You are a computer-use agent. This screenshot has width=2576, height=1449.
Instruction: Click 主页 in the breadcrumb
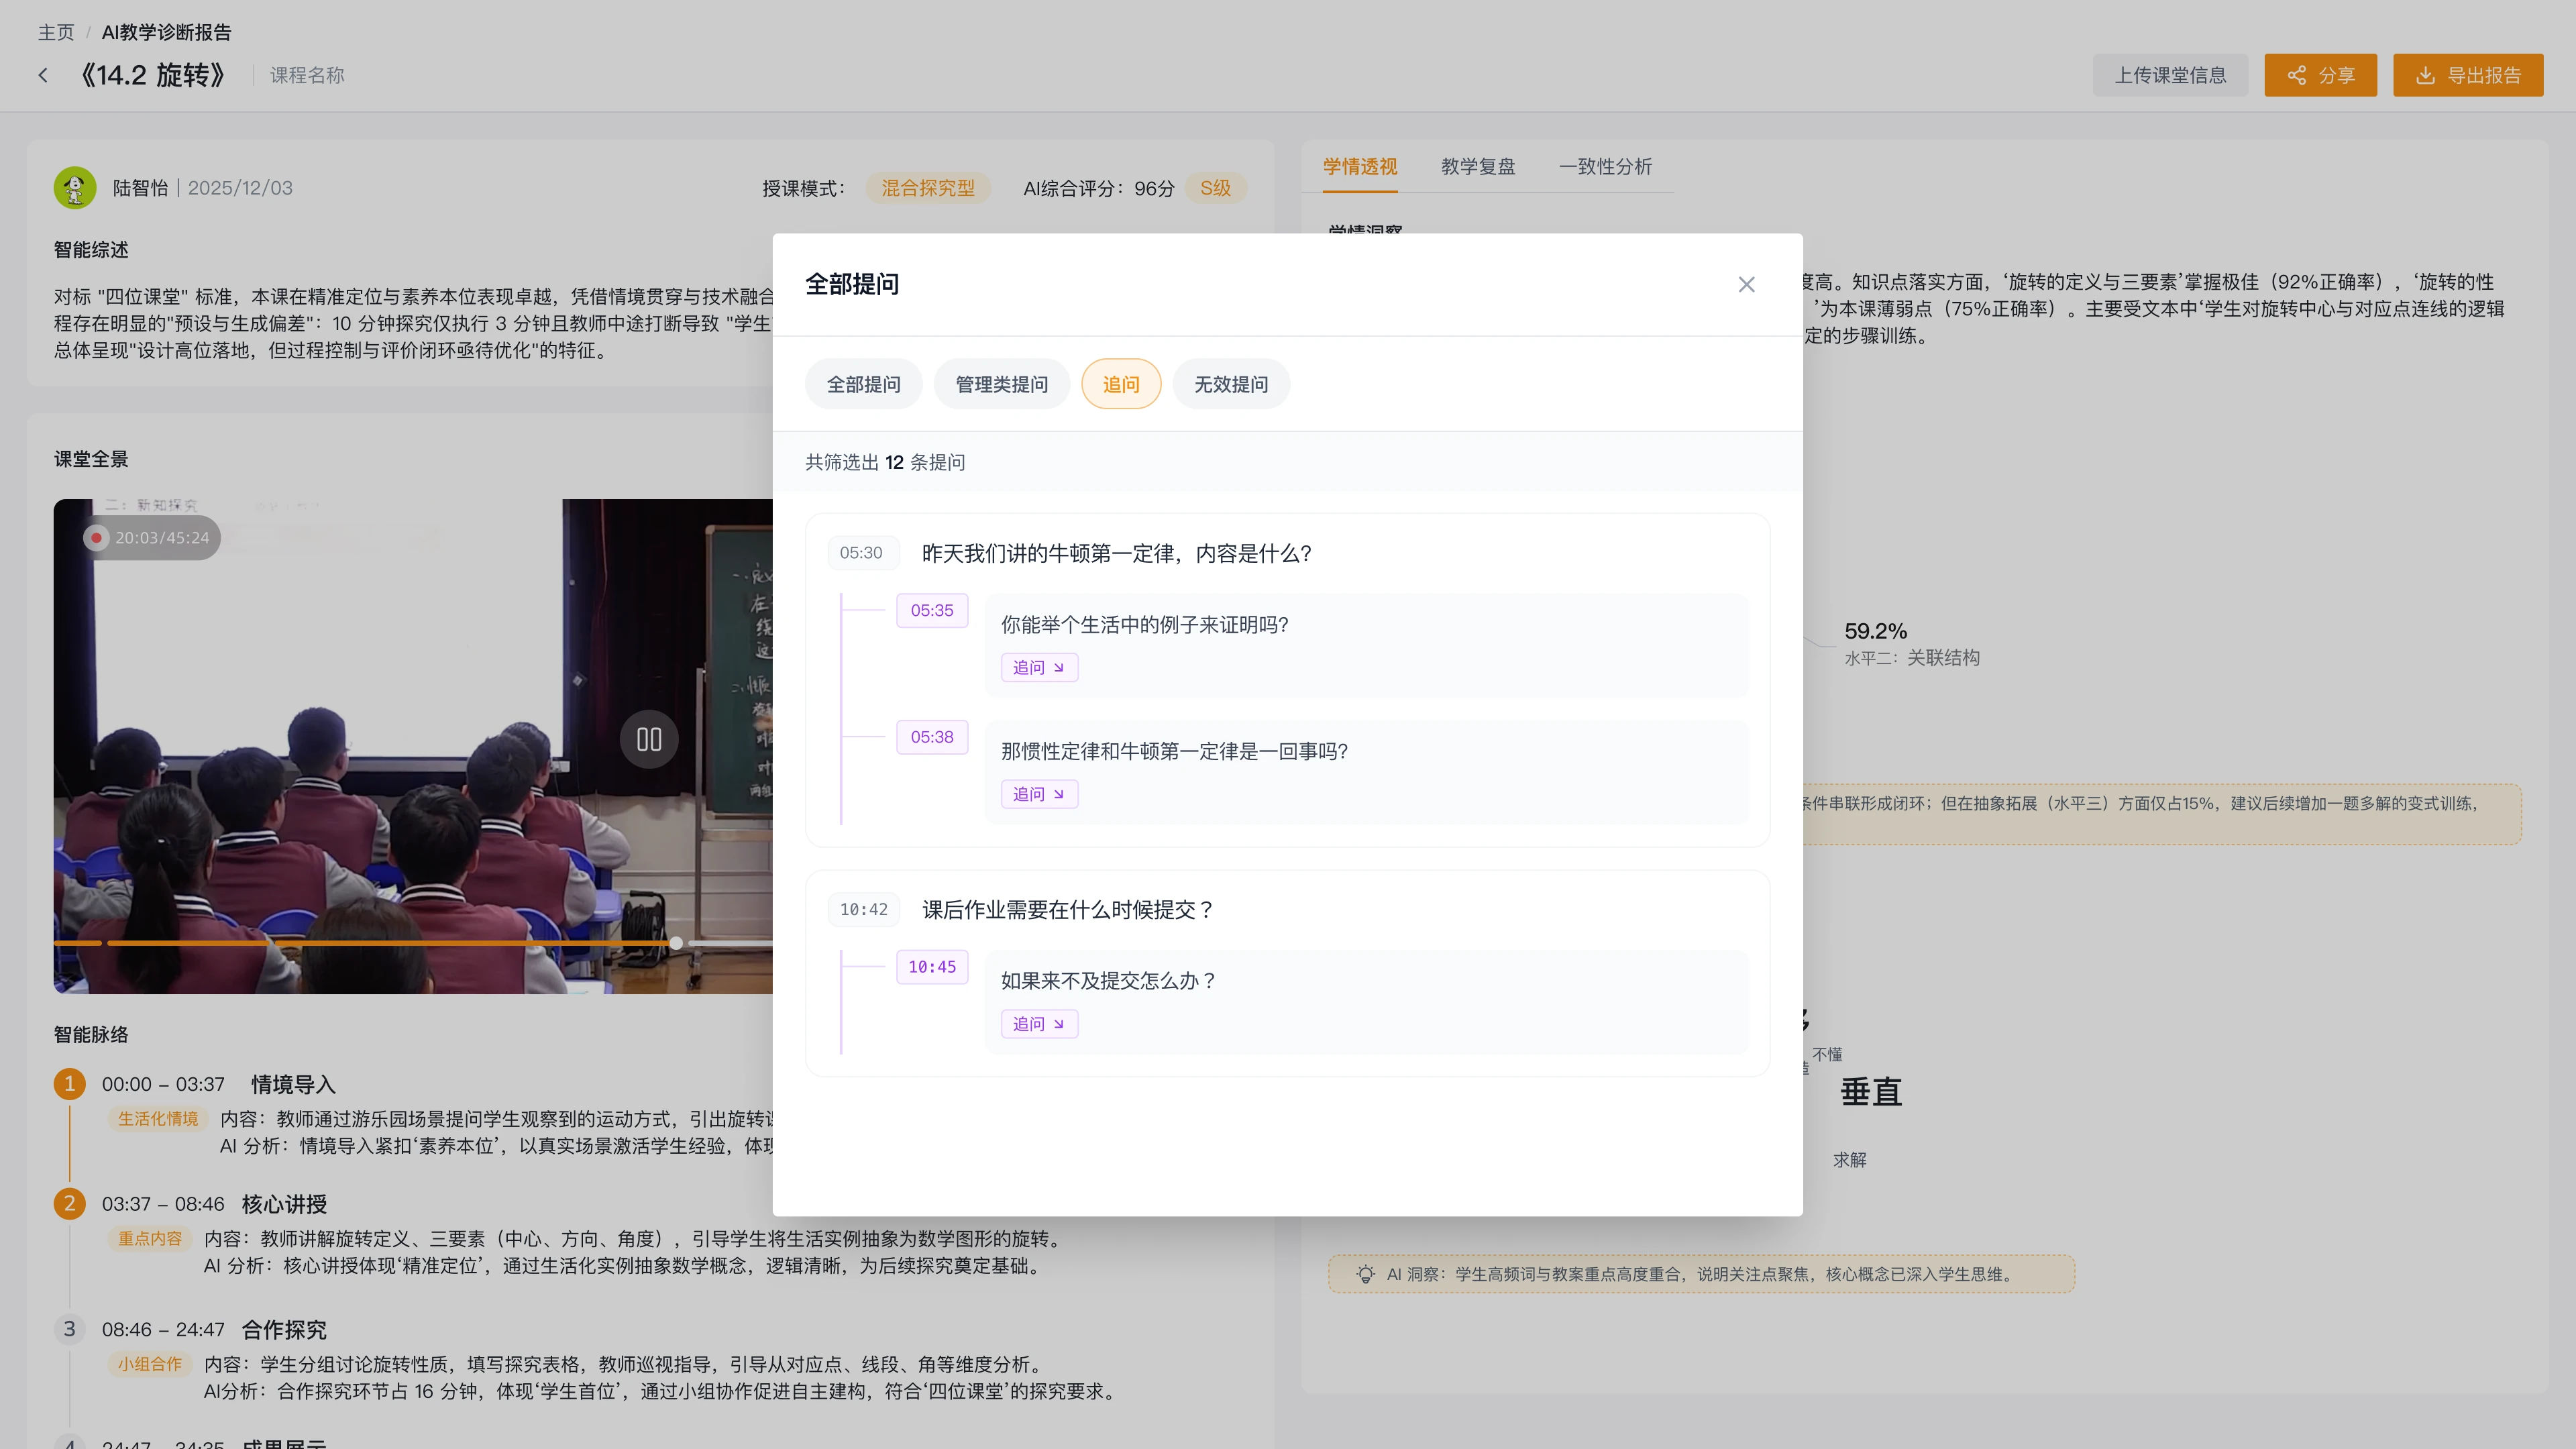tap(56, 32)
